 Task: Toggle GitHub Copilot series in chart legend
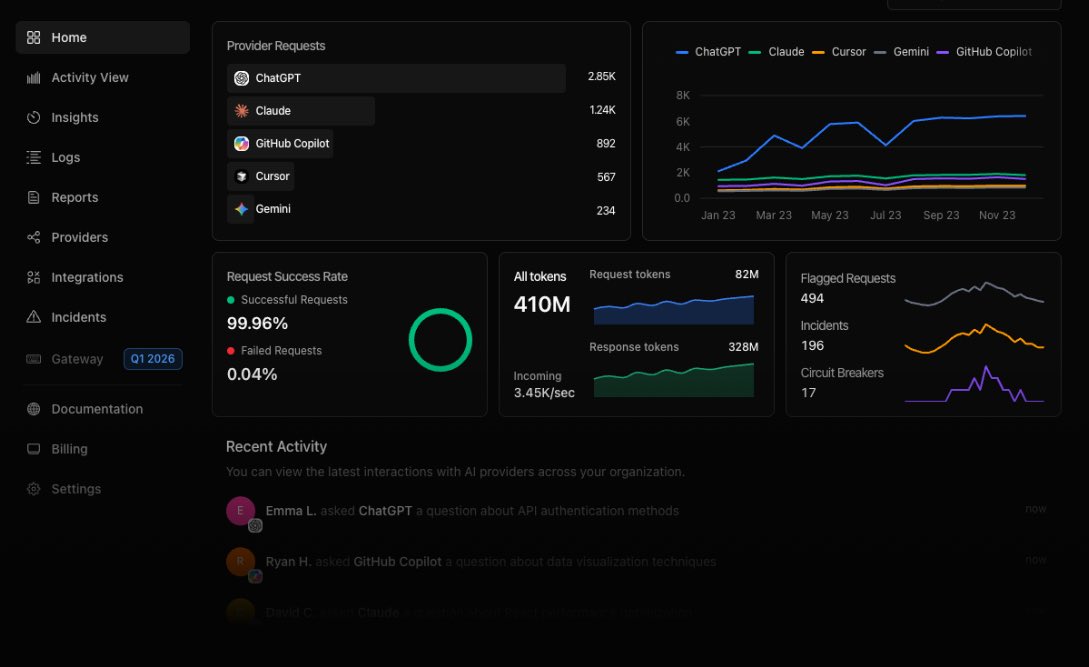click(x=984, y=52)
